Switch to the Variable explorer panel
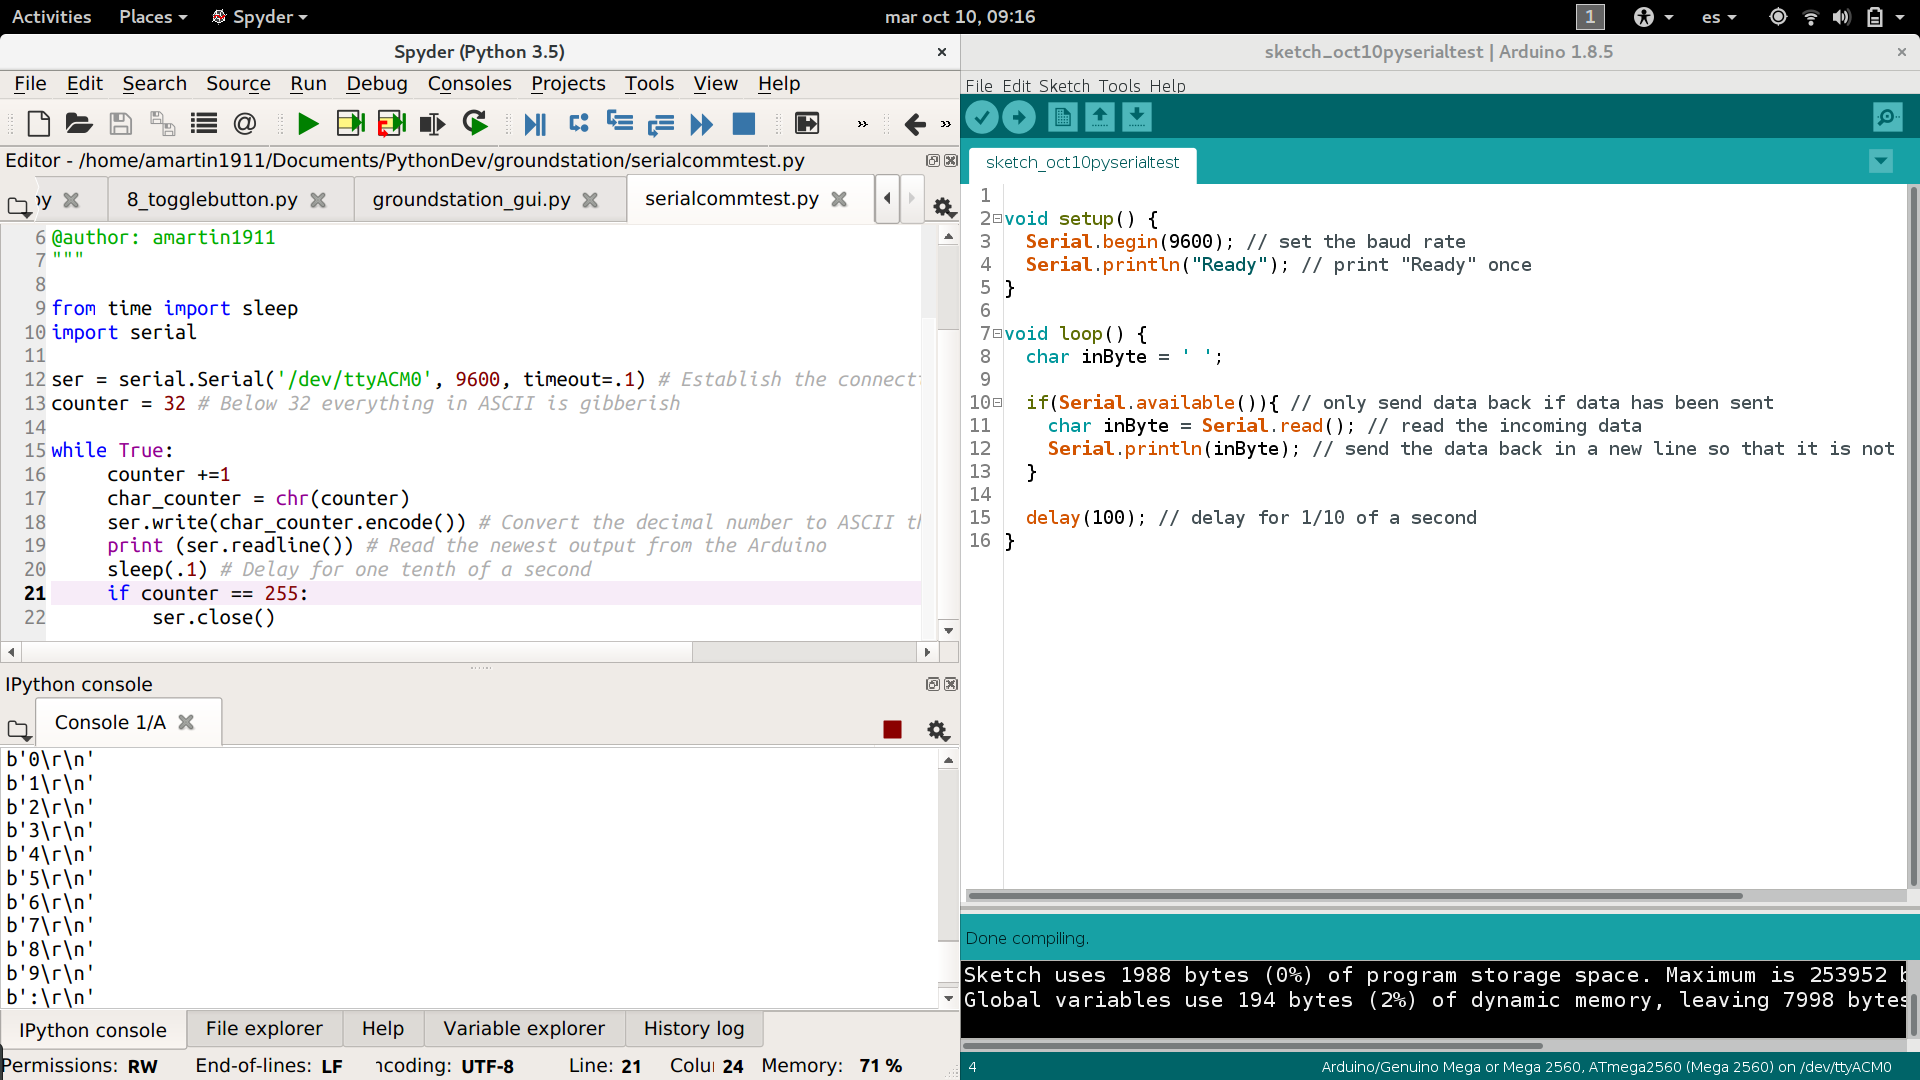The height and width of the screenshot is (1080, 1920). [x=524, y=1028]
